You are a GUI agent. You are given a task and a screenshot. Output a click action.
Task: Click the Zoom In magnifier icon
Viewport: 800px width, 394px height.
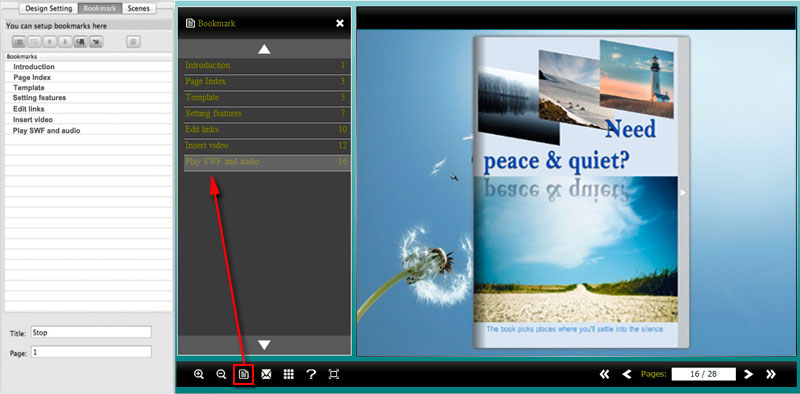(x=199, y=374)
